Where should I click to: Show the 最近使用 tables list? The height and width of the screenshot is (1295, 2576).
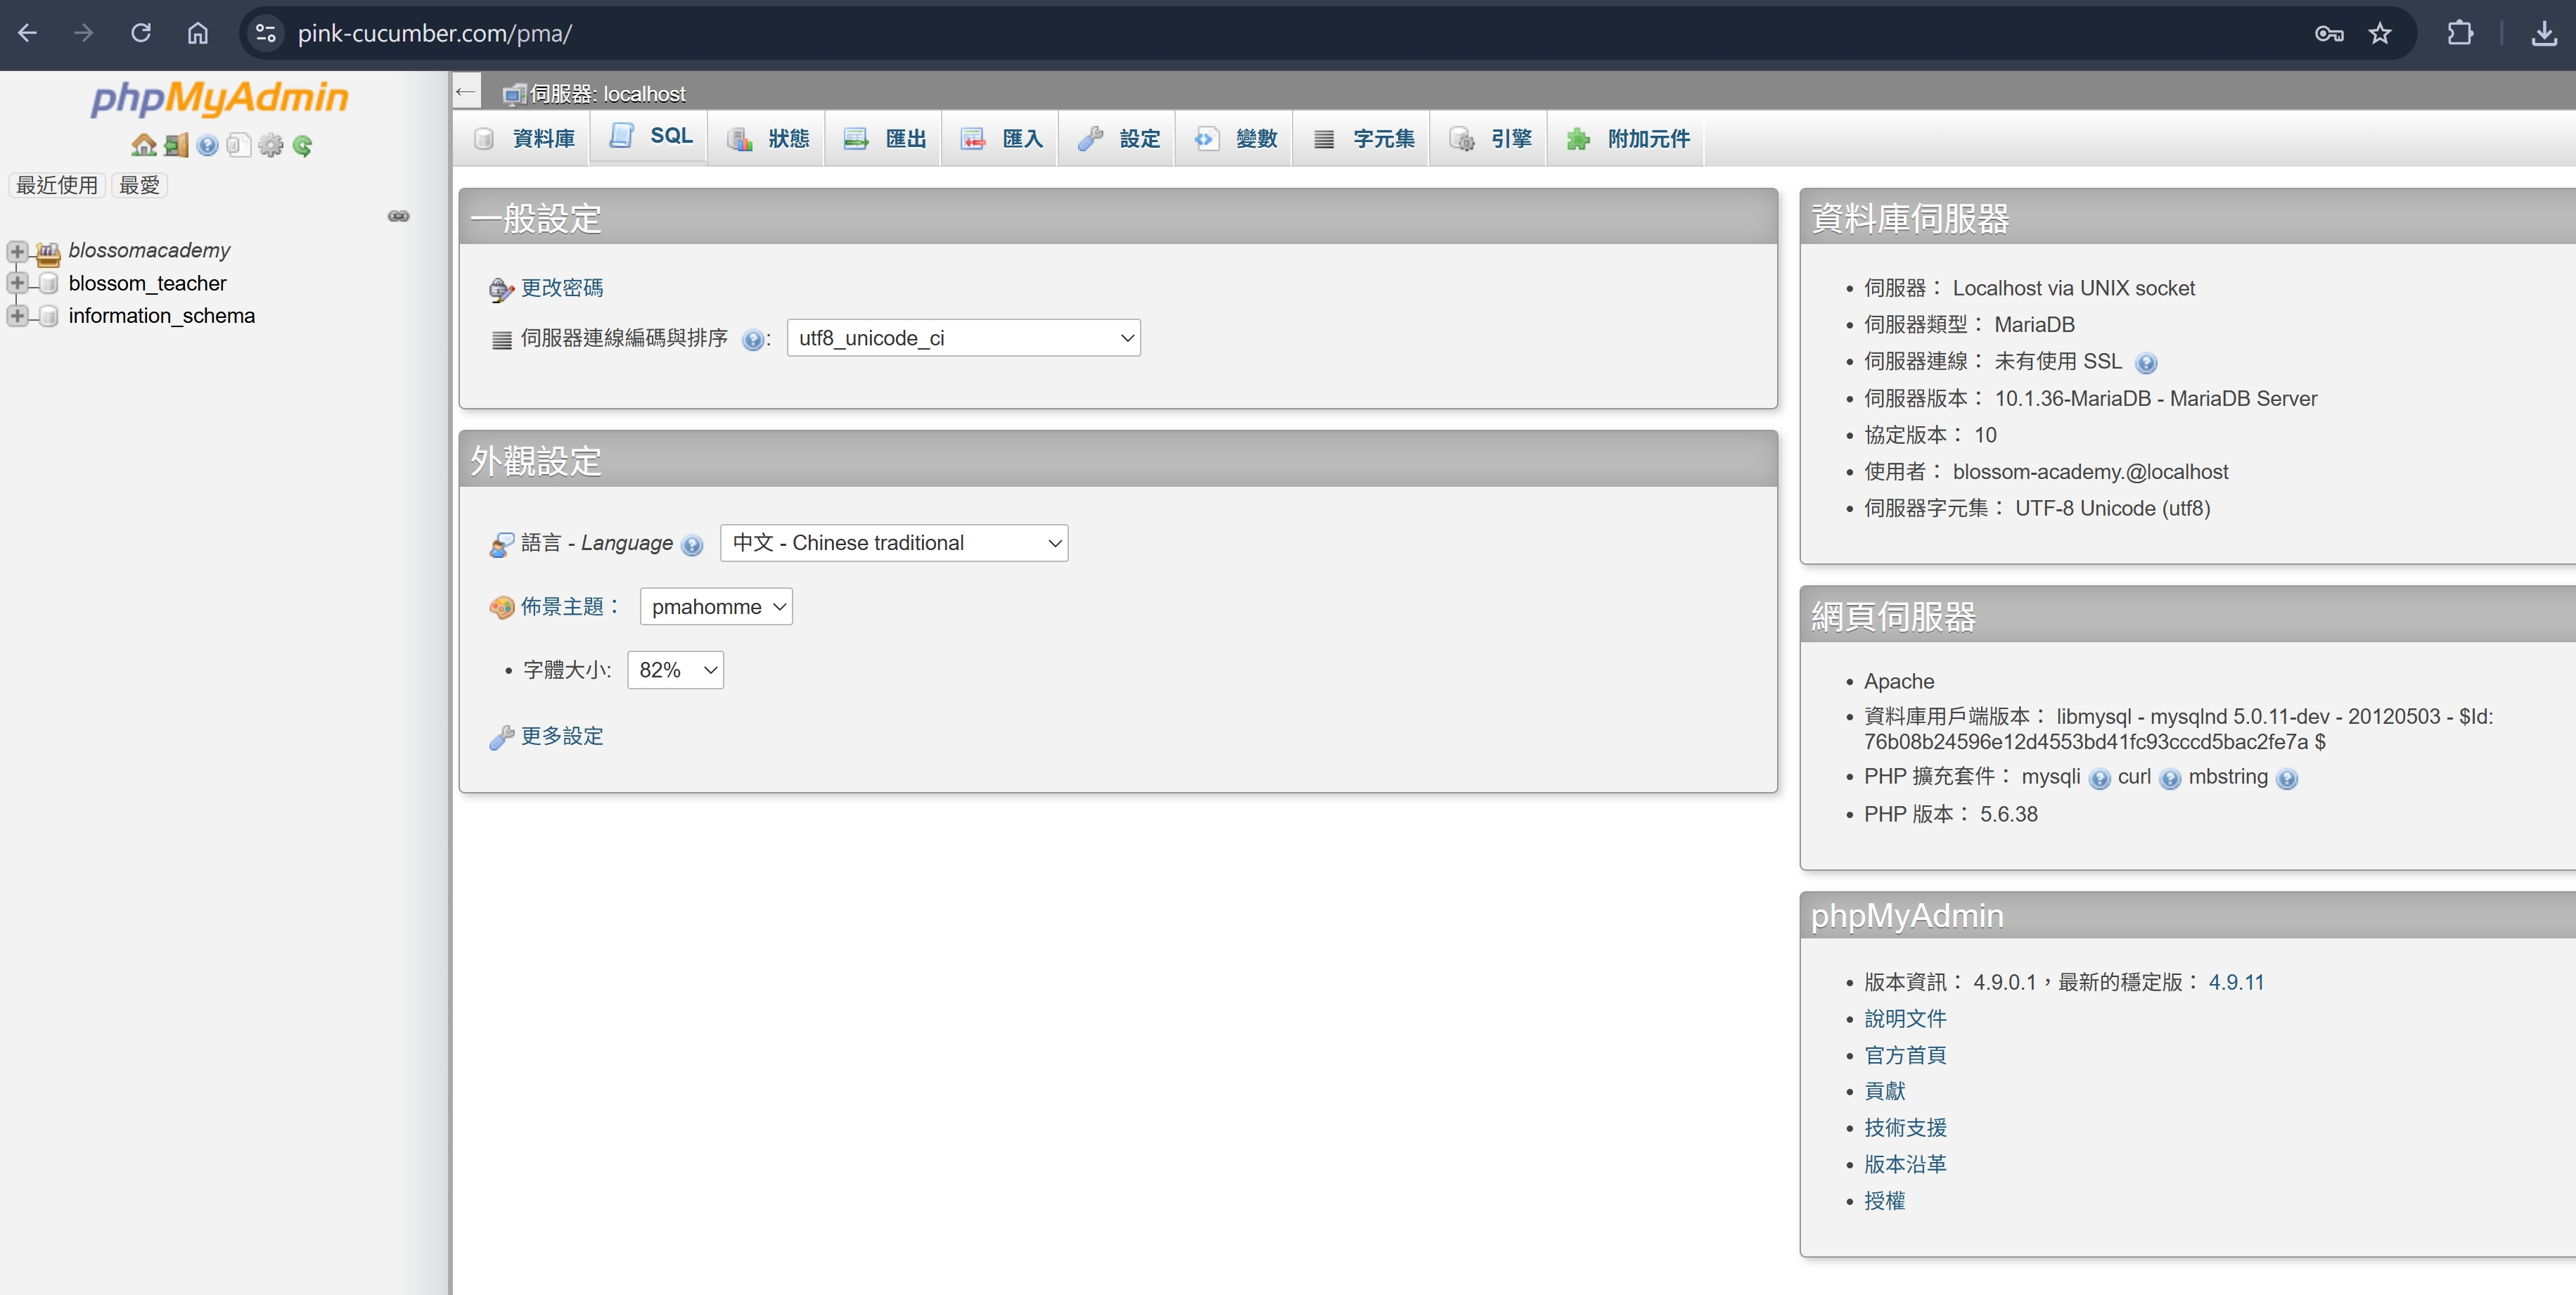(57, 185)
